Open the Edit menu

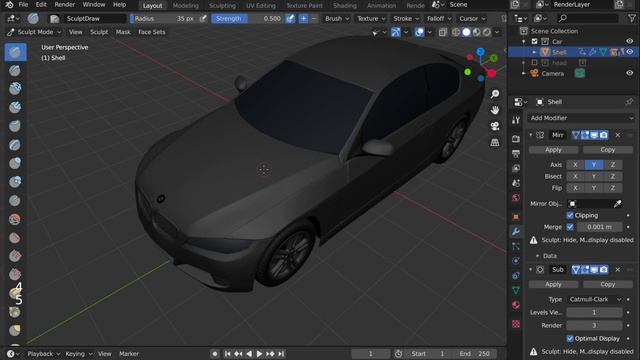41,4
